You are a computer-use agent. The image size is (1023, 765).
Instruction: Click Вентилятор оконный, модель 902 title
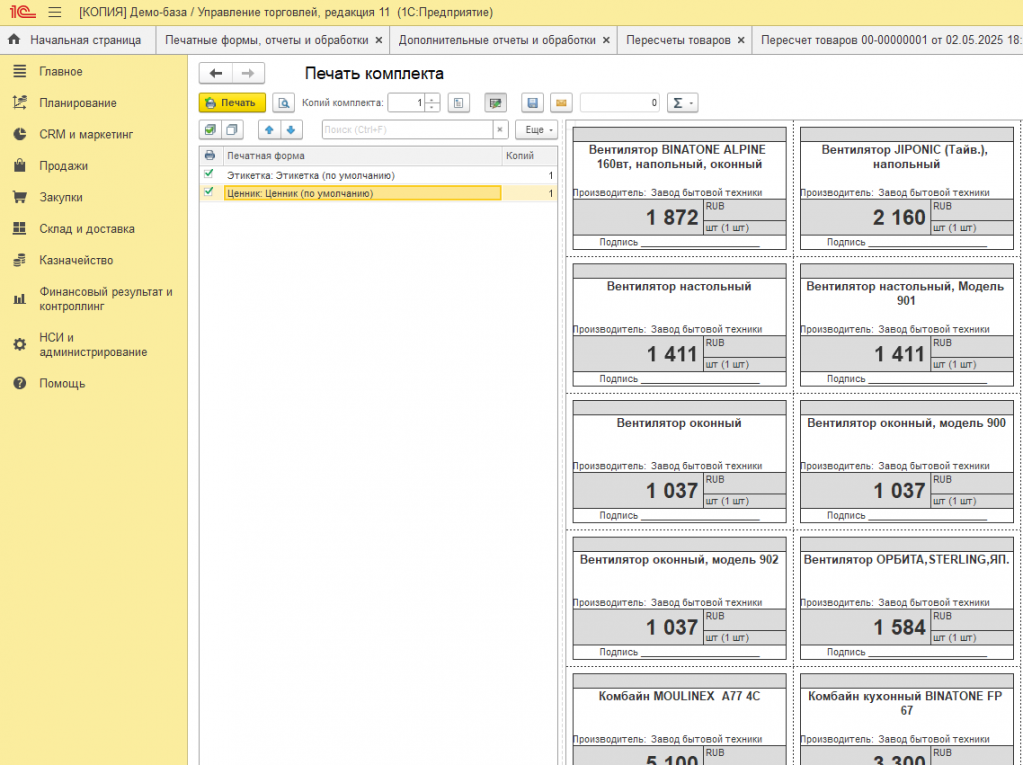coord(679,560)
